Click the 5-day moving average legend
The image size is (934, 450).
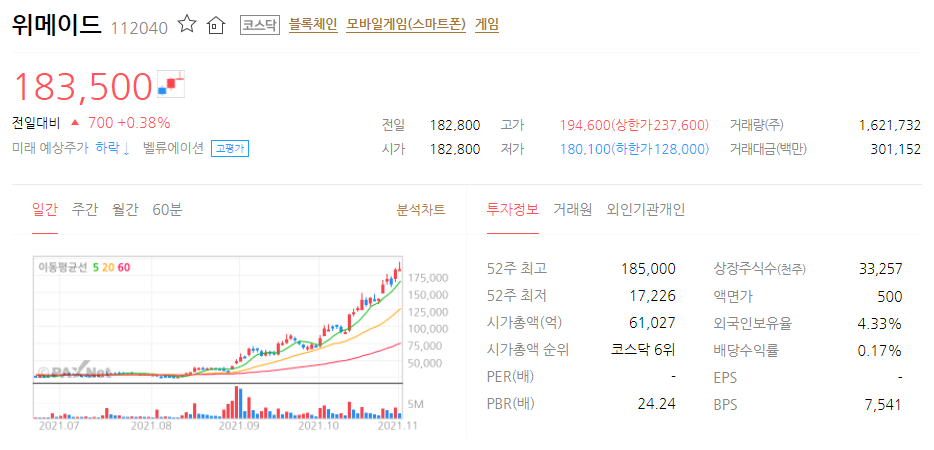pos(95,267)
